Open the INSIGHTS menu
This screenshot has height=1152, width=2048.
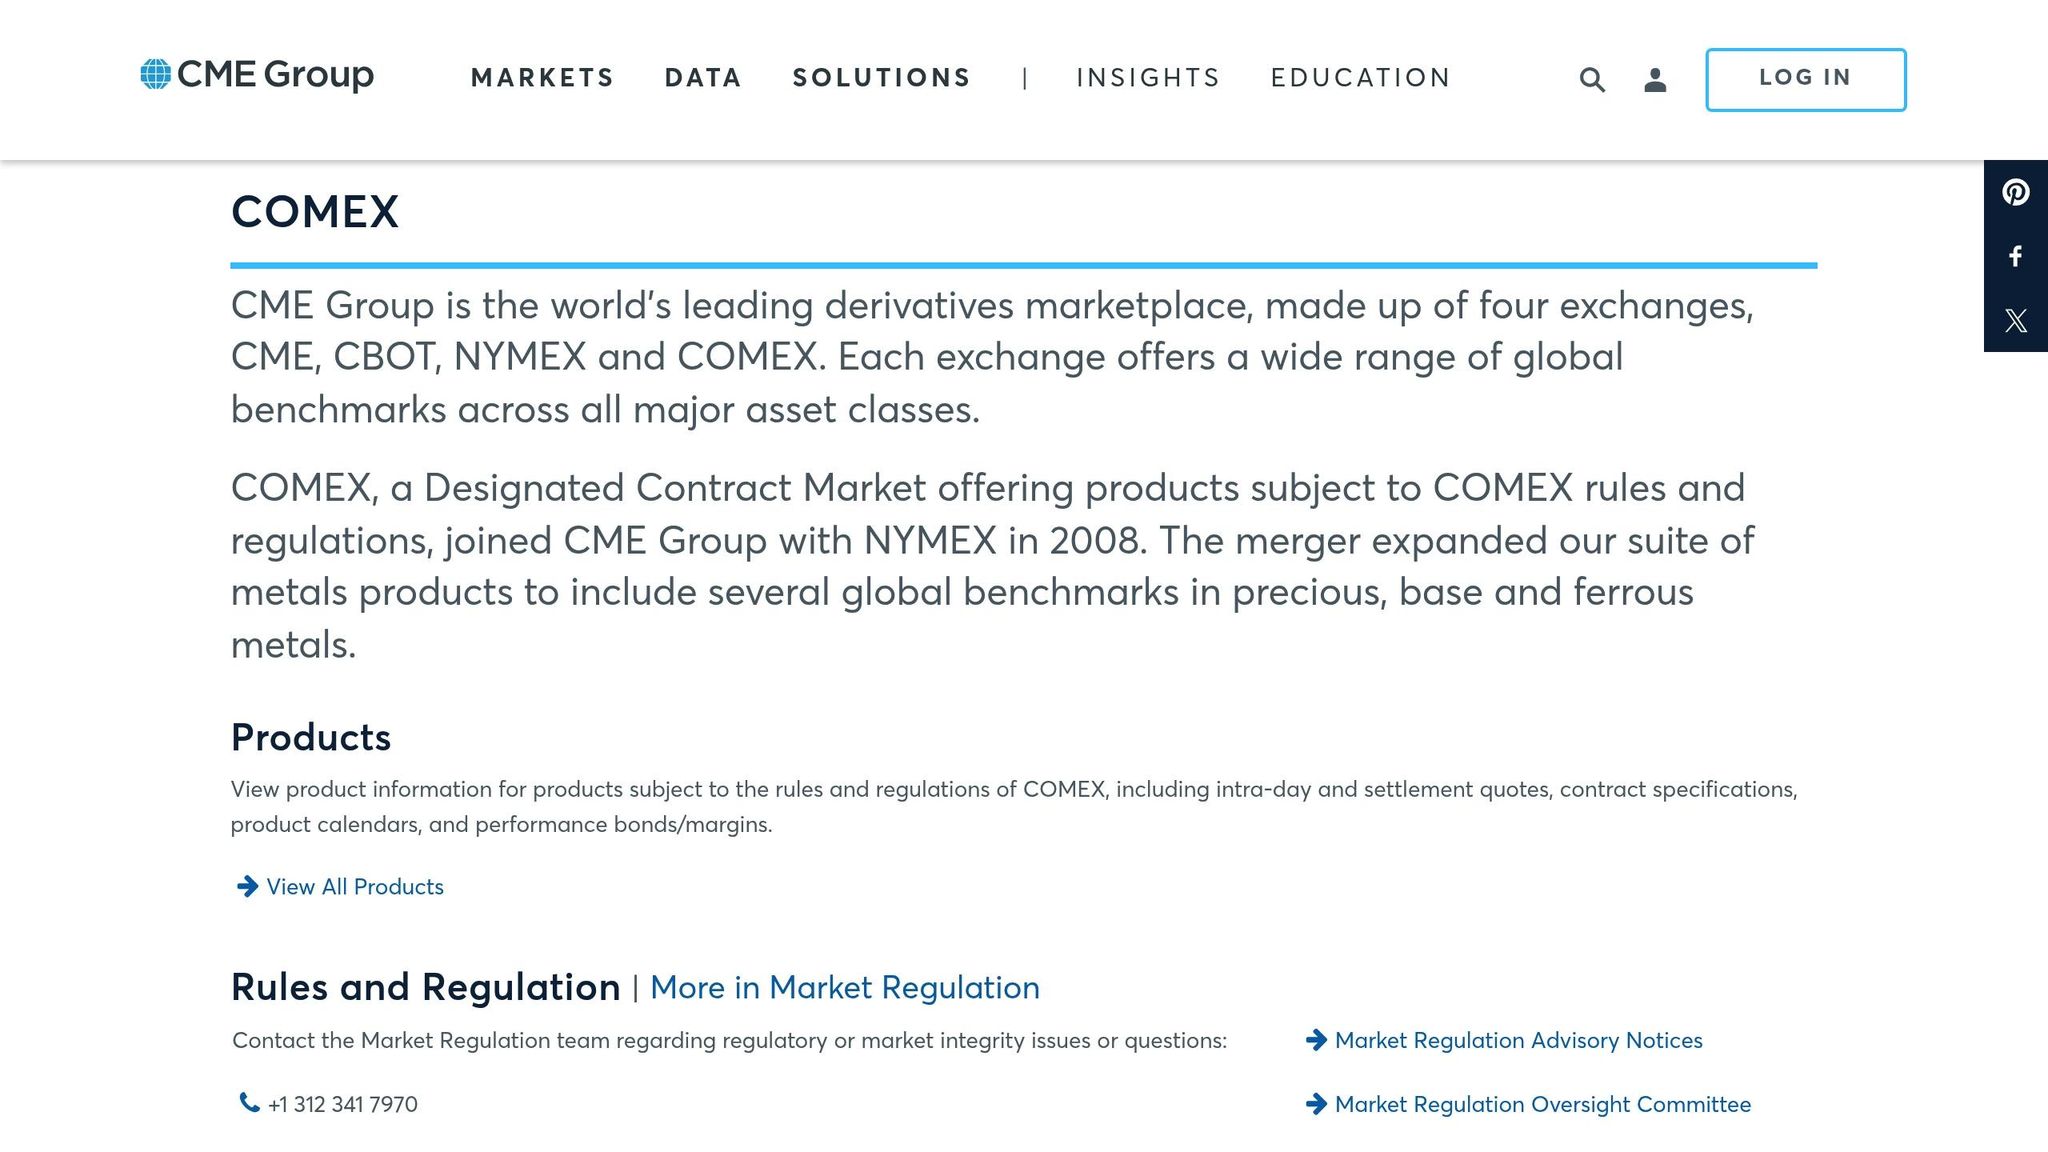click(1147, 78)
